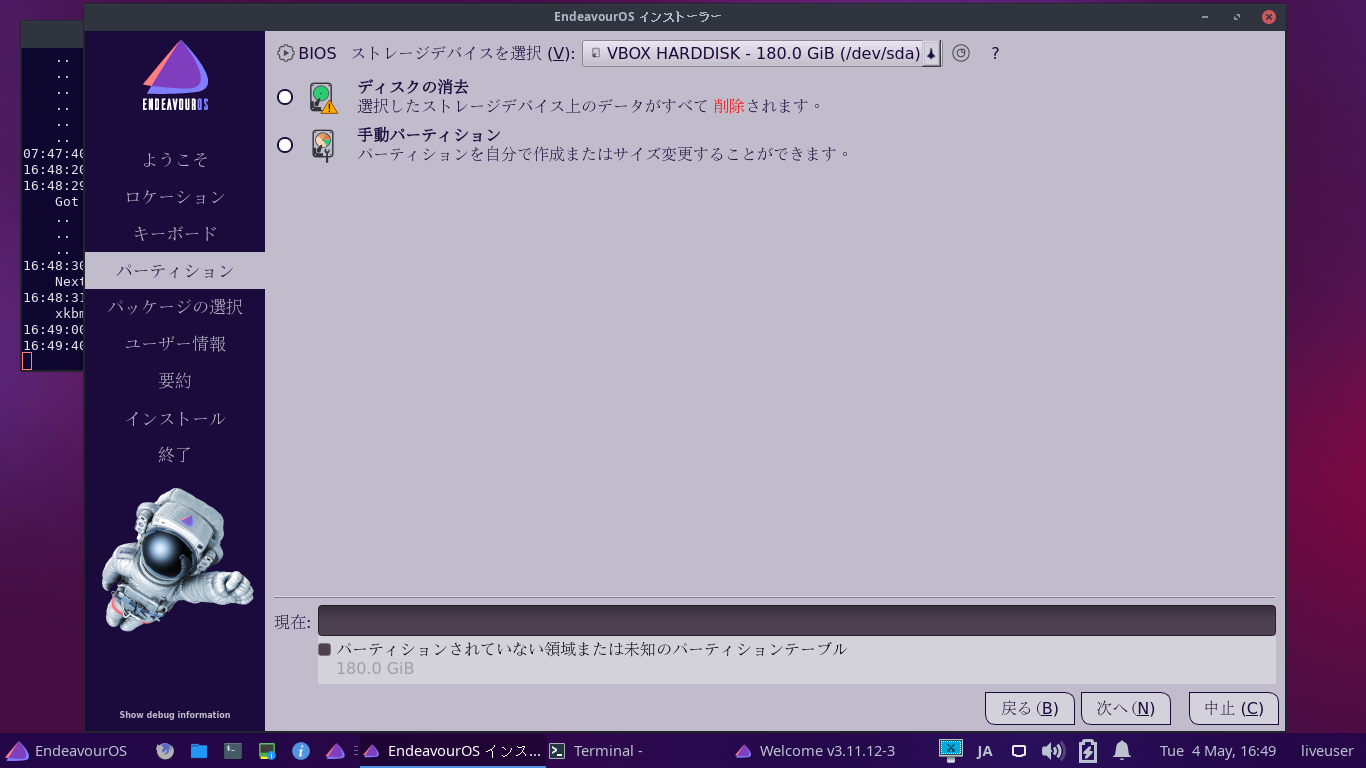Click the erase disk warning drive icon
This screenshot has width=1366, height=768.
[323, 97]
